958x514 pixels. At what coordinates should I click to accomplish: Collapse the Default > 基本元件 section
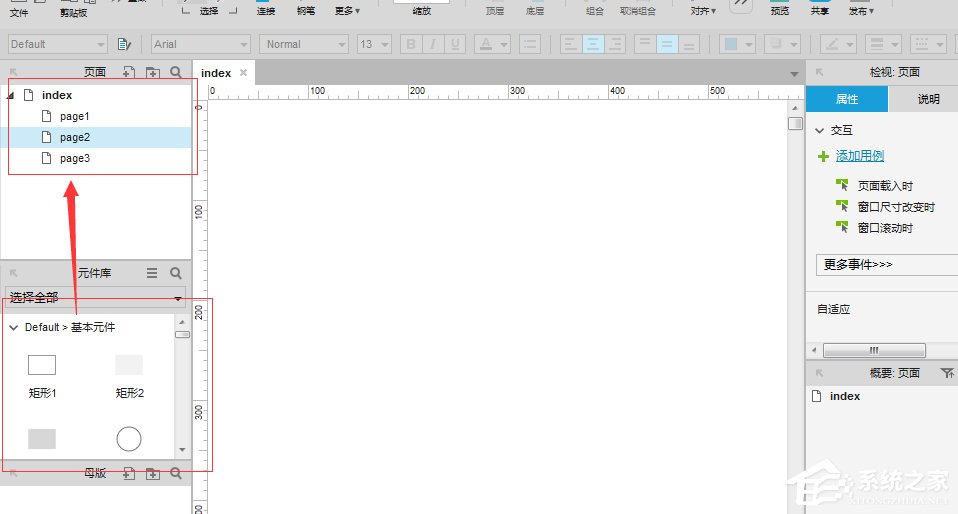point(13,327)
